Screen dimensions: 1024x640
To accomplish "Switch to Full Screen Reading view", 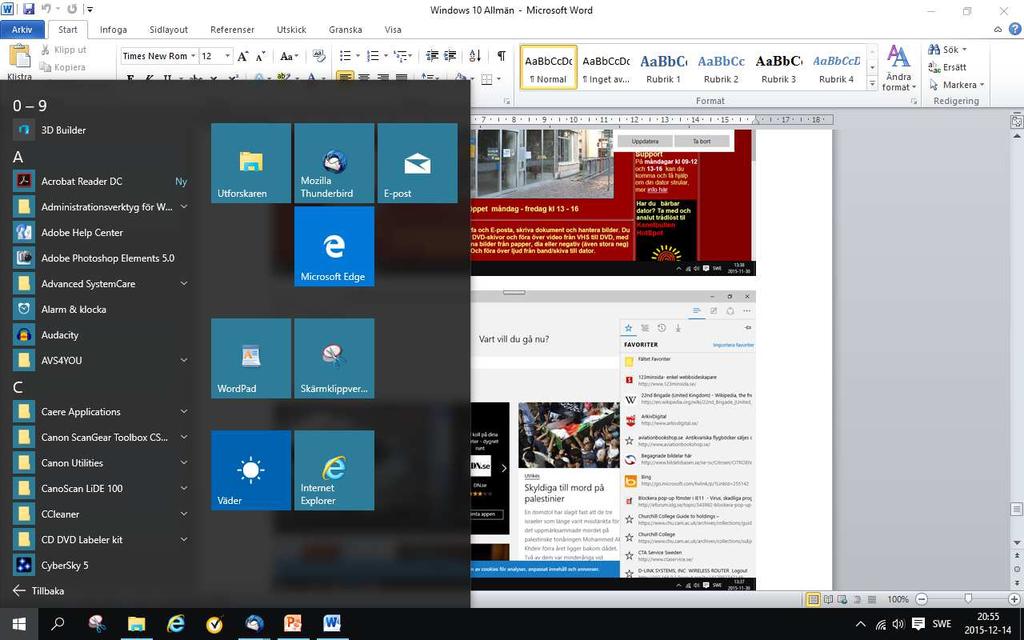I will click(x=828, y=599).
